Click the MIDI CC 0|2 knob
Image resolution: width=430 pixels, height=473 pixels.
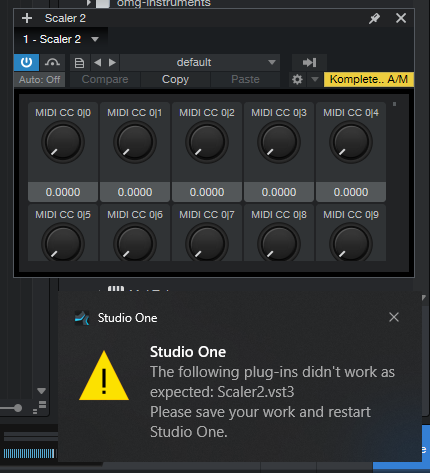tap(207, 142)
